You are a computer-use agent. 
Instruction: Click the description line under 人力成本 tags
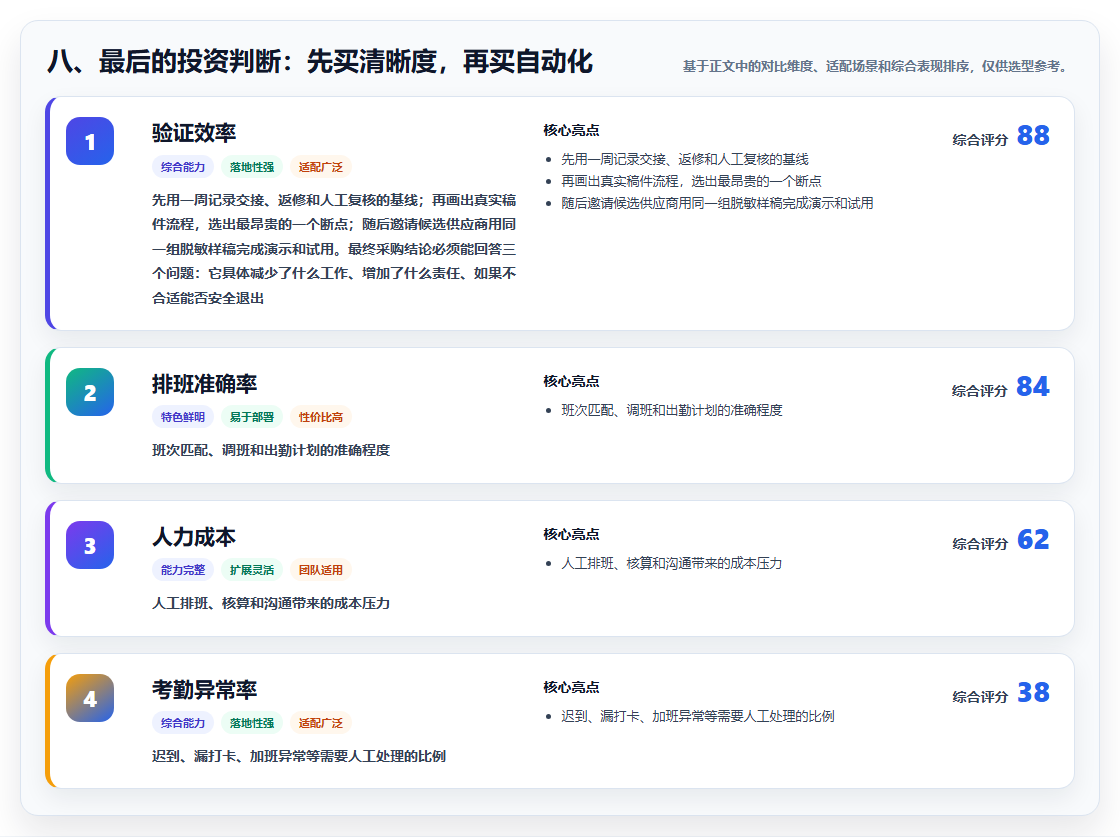[271, 603]
